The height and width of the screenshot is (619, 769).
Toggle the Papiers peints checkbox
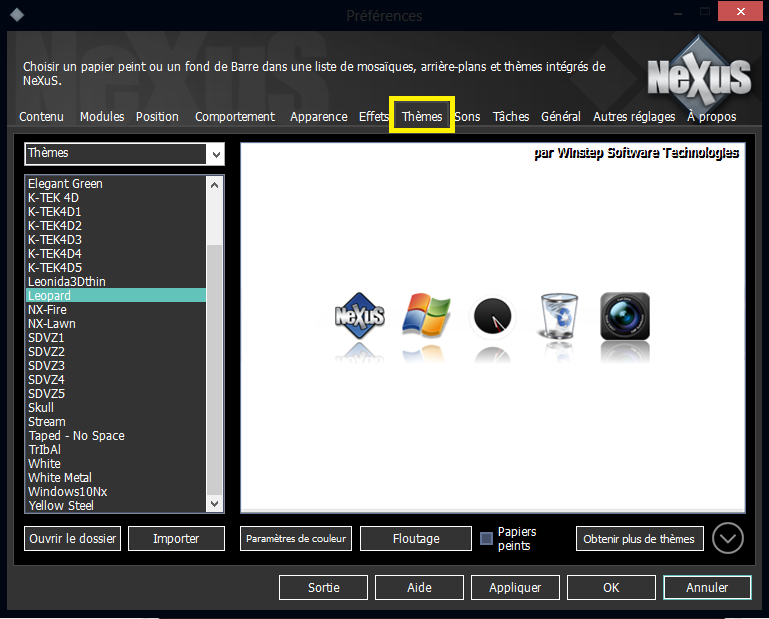pyautogui.click(x=486, y=539)
